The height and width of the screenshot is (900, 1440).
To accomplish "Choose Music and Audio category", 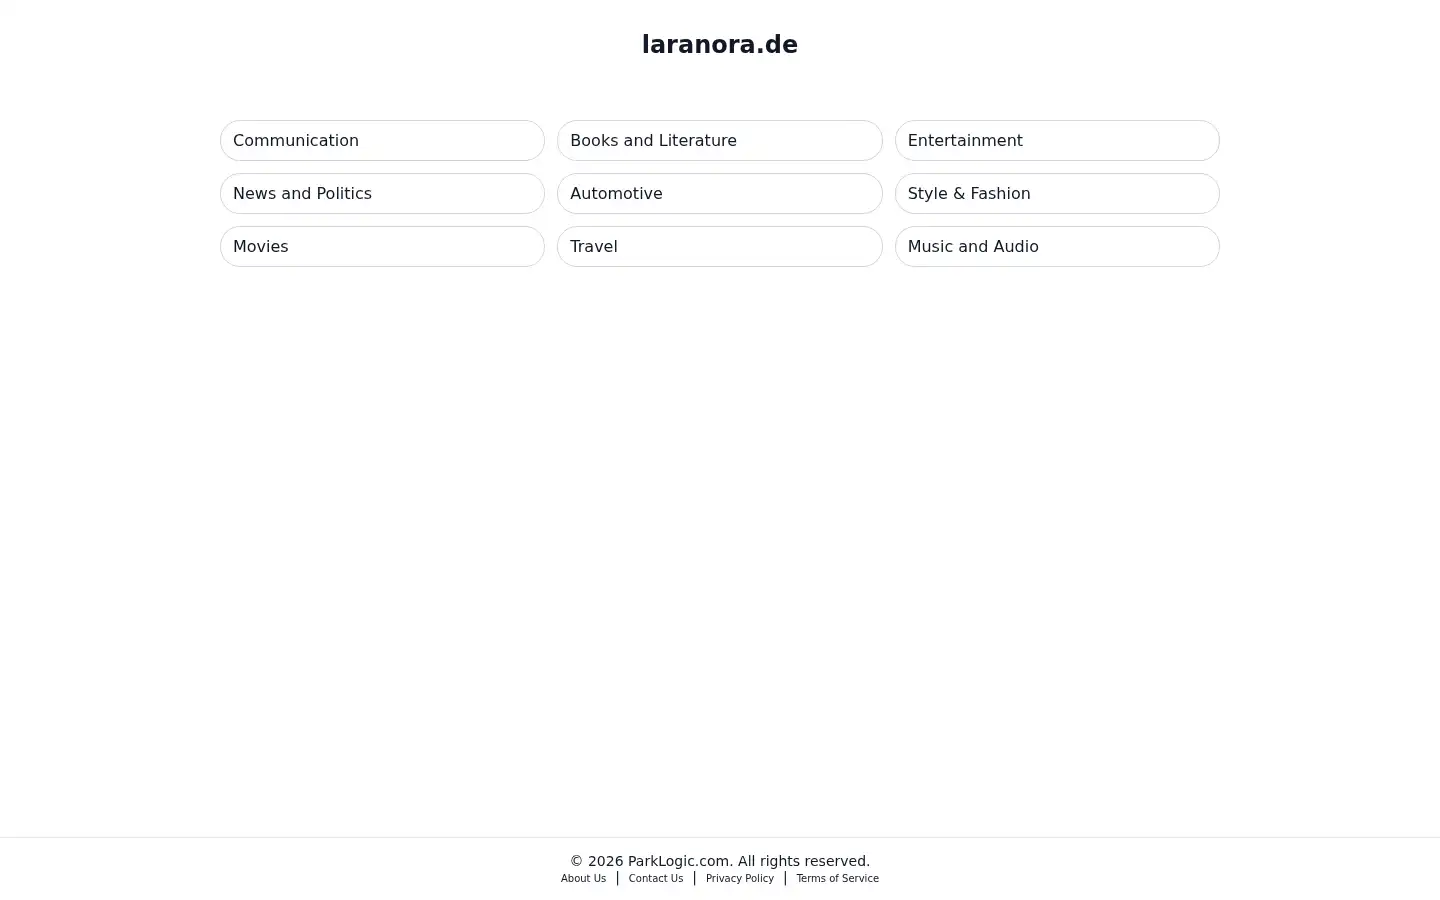I will click(1057, 246).
